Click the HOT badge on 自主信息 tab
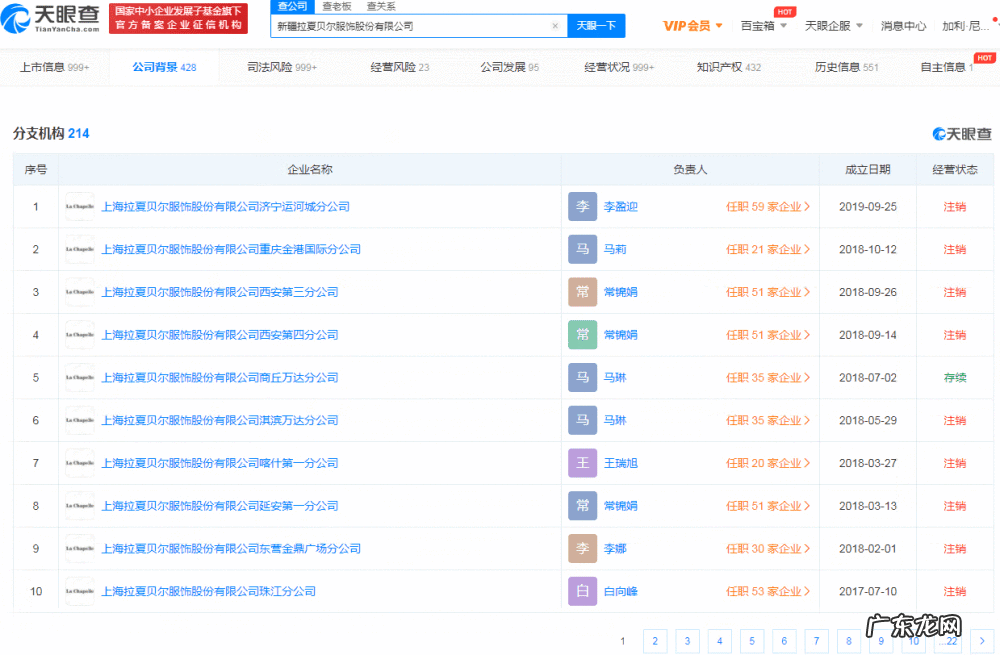 983,58
